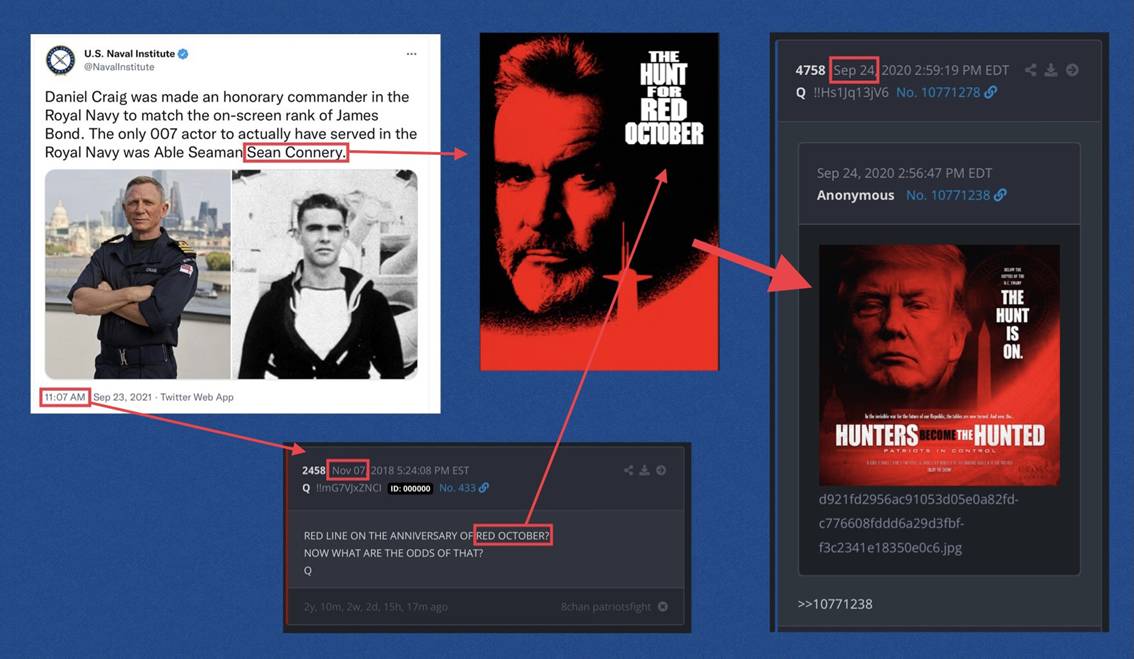Click the chain link icon beside No. 433
1134x659 pixels.
pos(484,488)
